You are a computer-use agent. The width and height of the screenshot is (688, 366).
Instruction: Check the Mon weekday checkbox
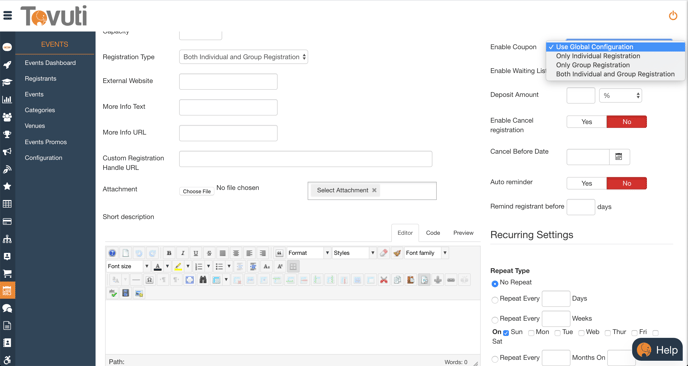pyautogui.click(x=531, y=333)
